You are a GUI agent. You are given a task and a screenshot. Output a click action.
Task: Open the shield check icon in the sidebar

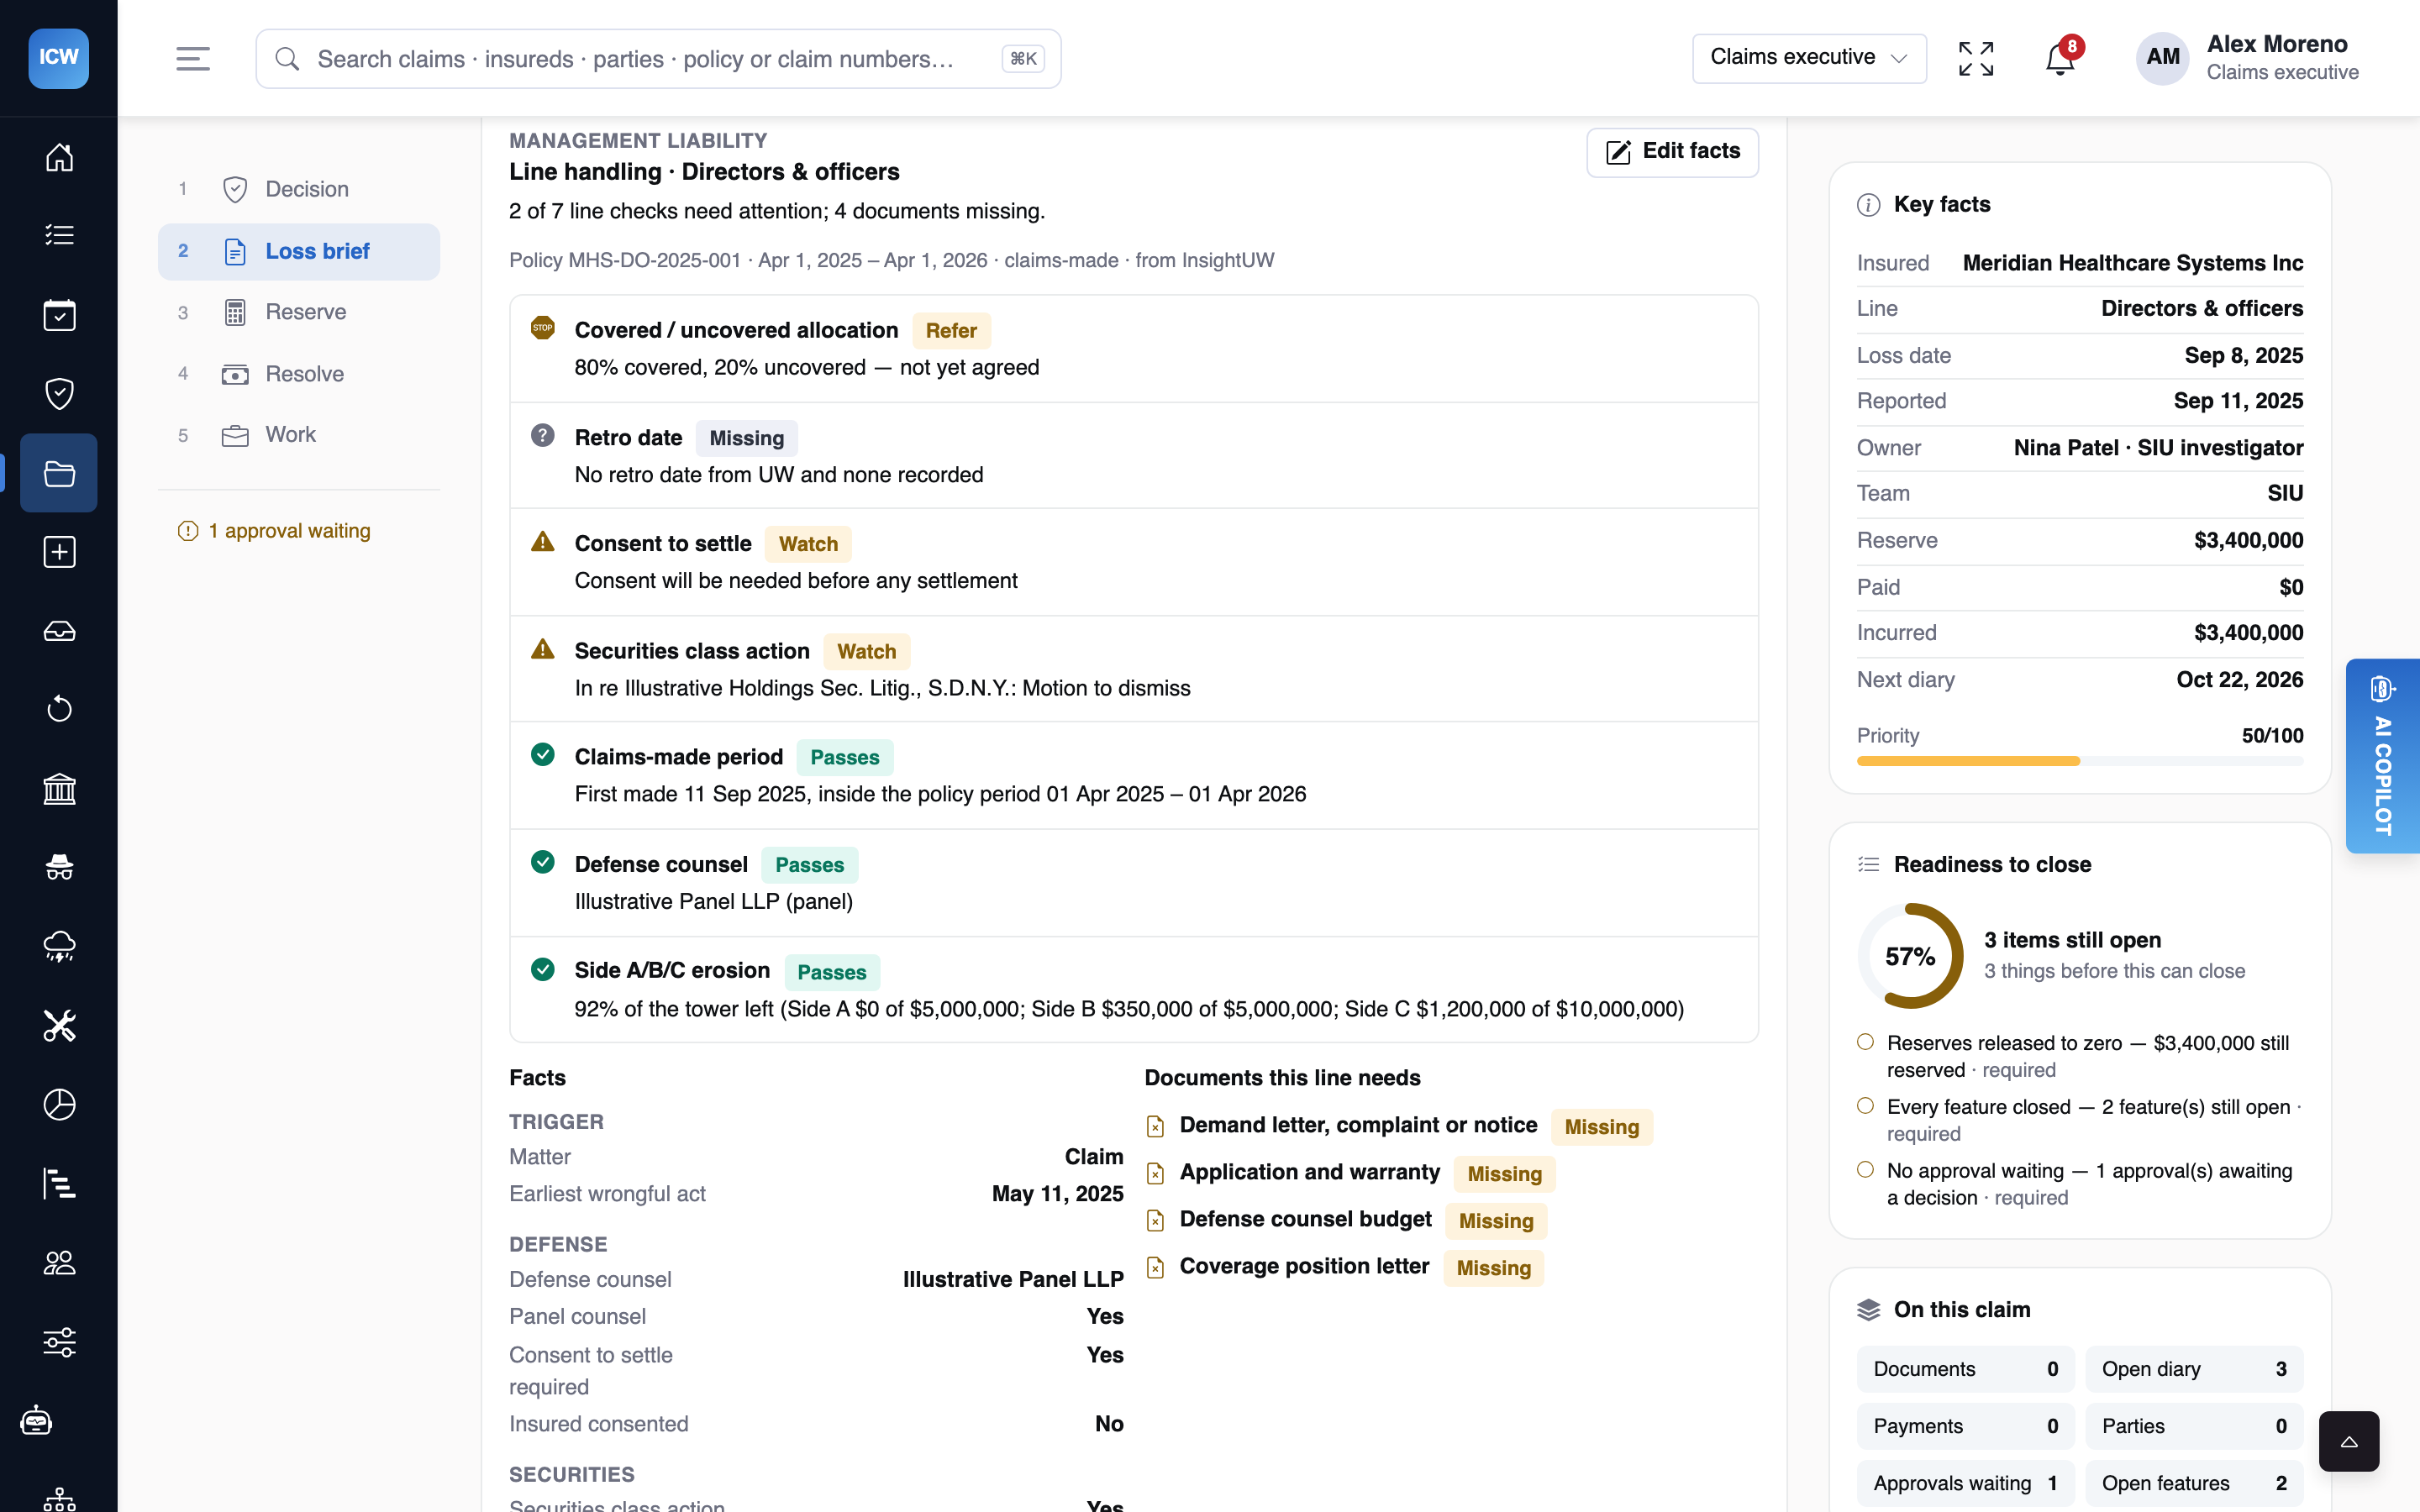click(x=59, y=393)
